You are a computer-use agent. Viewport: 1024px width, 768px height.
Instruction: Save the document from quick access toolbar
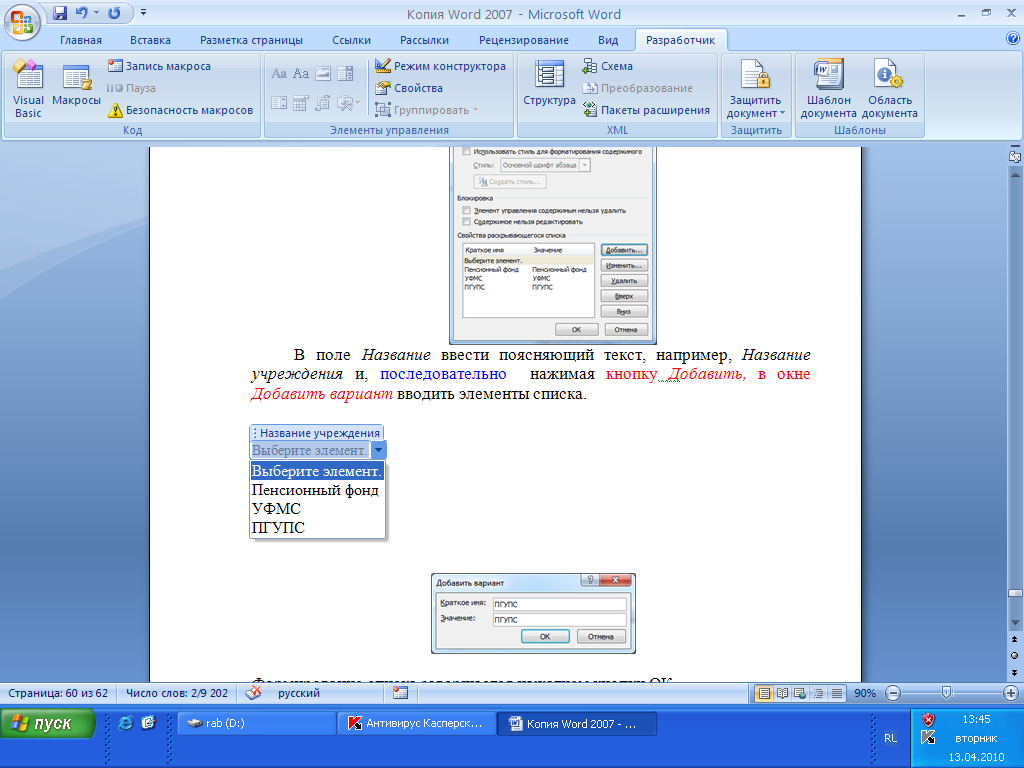click(59, 13)
